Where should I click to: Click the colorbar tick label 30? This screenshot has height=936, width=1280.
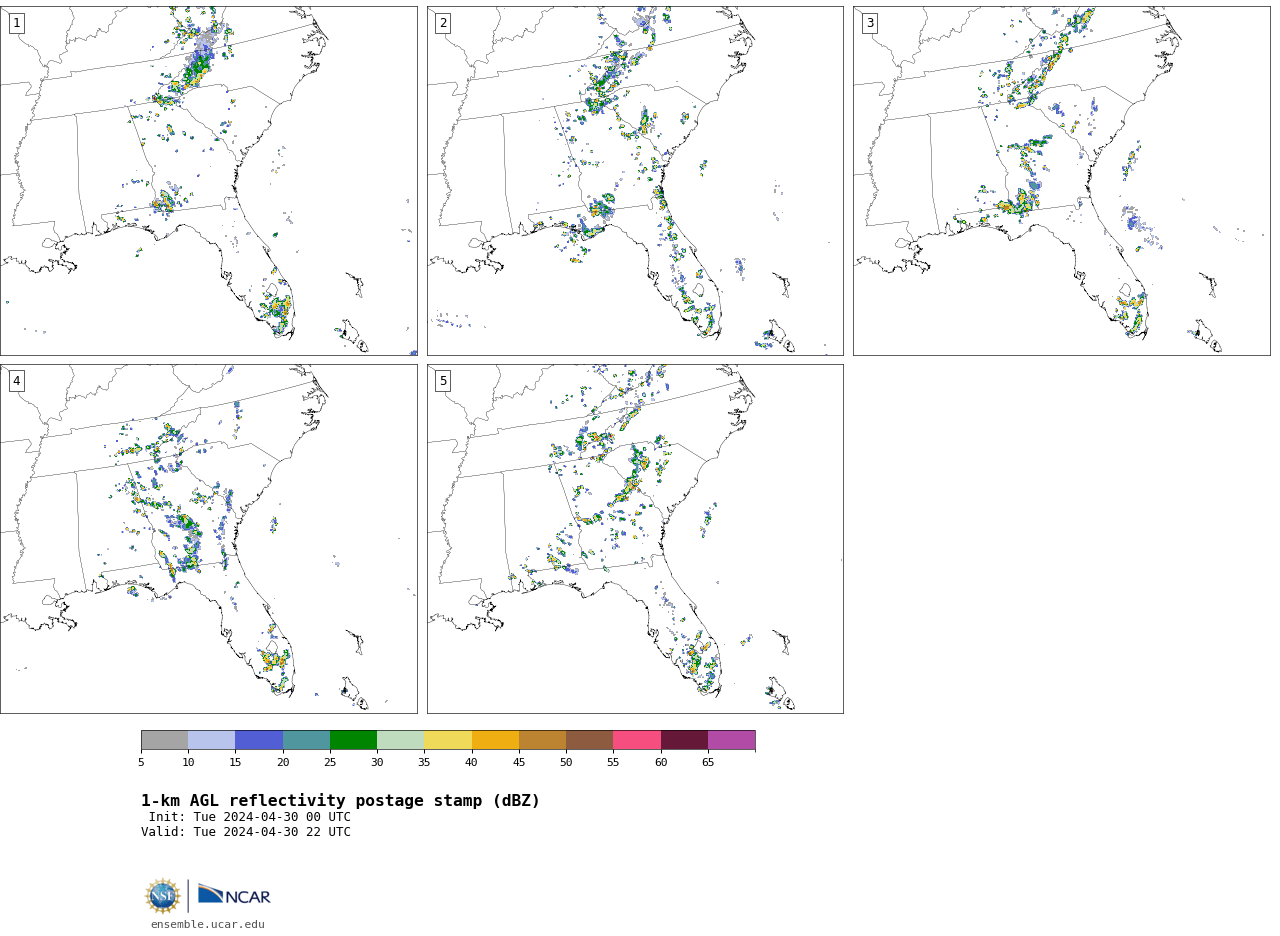click(x=377, y=763)
